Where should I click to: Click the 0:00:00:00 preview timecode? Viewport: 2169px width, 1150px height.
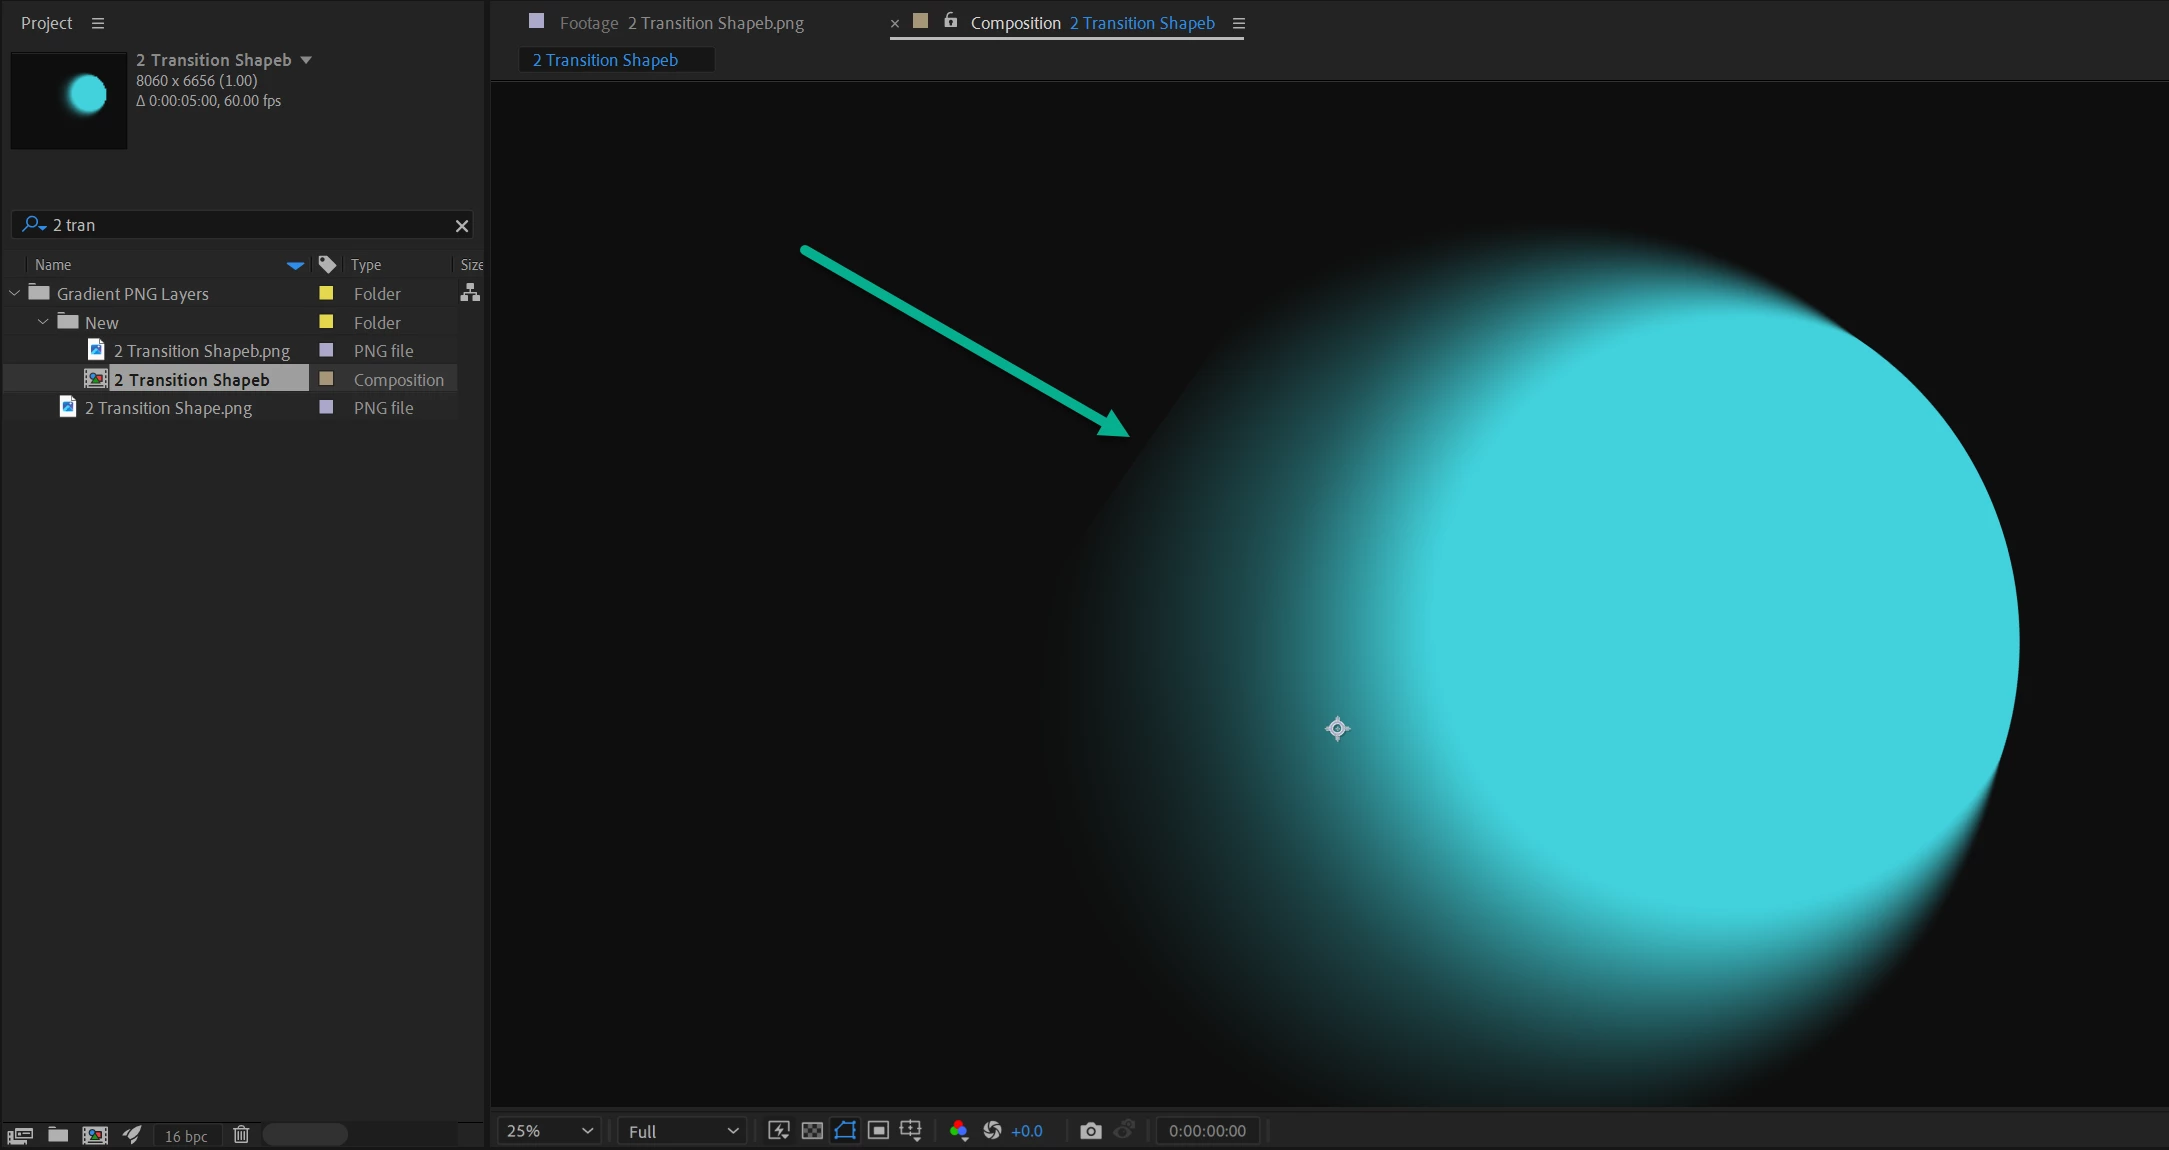[x=1207, y=1131]
